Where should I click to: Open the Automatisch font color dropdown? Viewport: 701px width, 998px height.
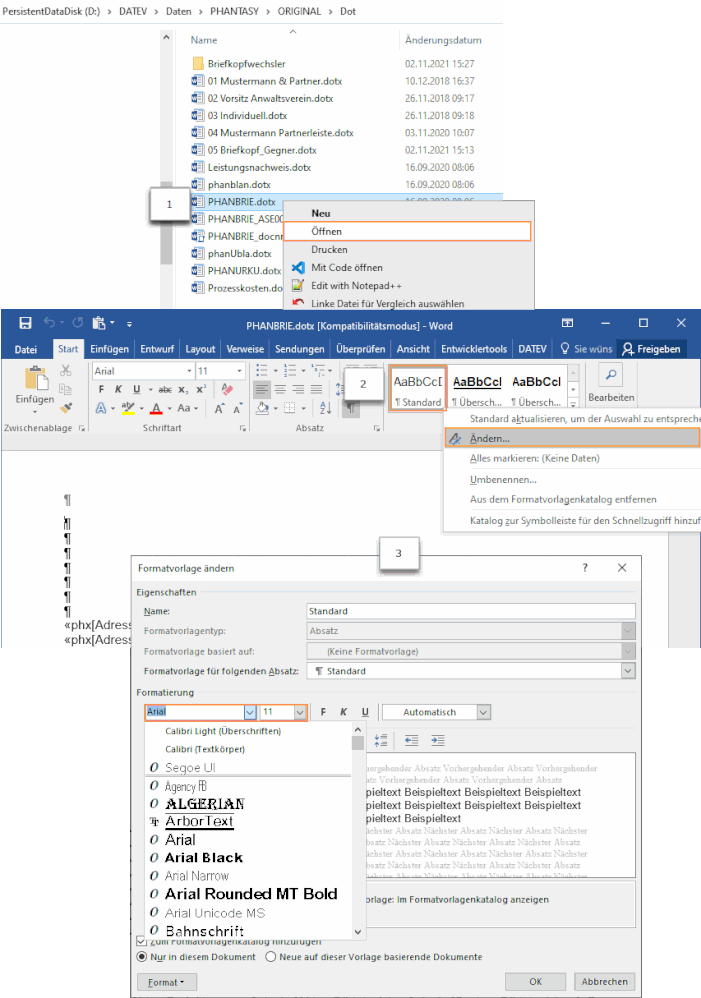click(483, 712)
